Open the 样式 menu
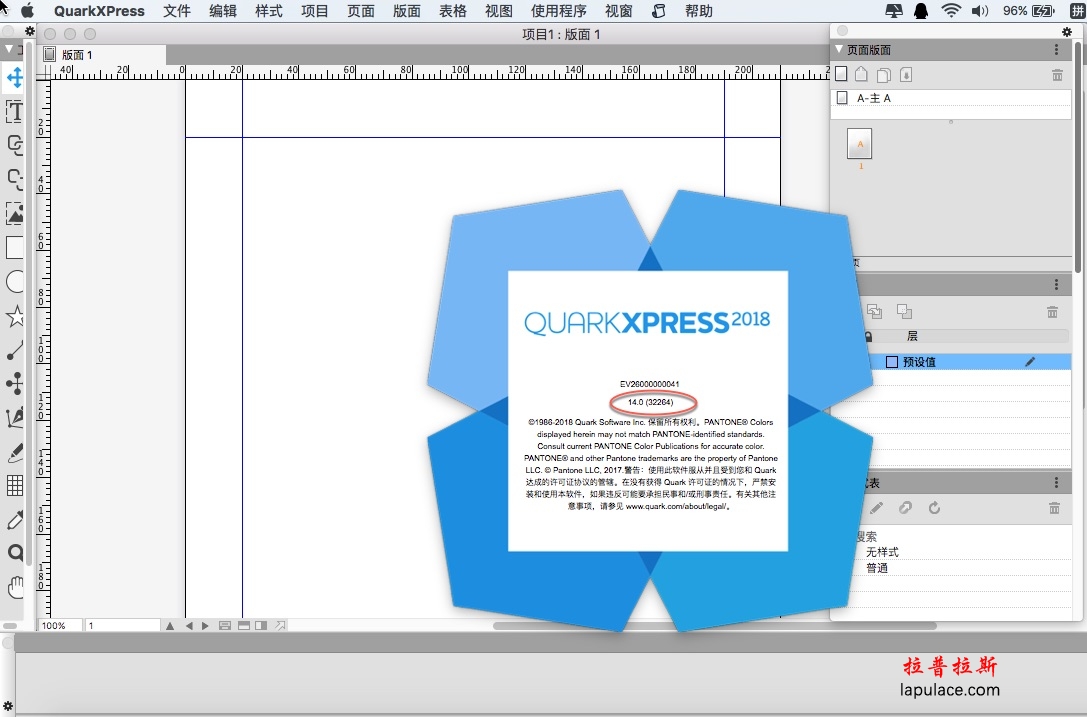Screen dimensions: 1087x717 [268, 11]
